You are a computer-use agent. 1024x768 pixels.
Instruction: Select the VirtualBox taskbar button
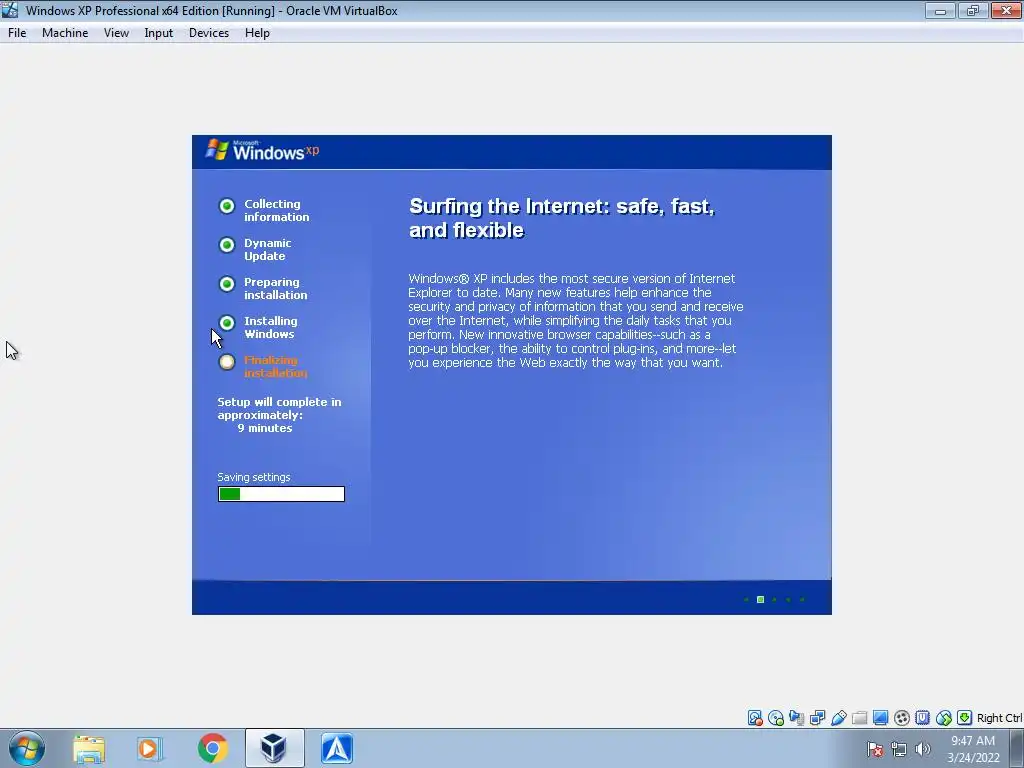click(x=274, y=748)
